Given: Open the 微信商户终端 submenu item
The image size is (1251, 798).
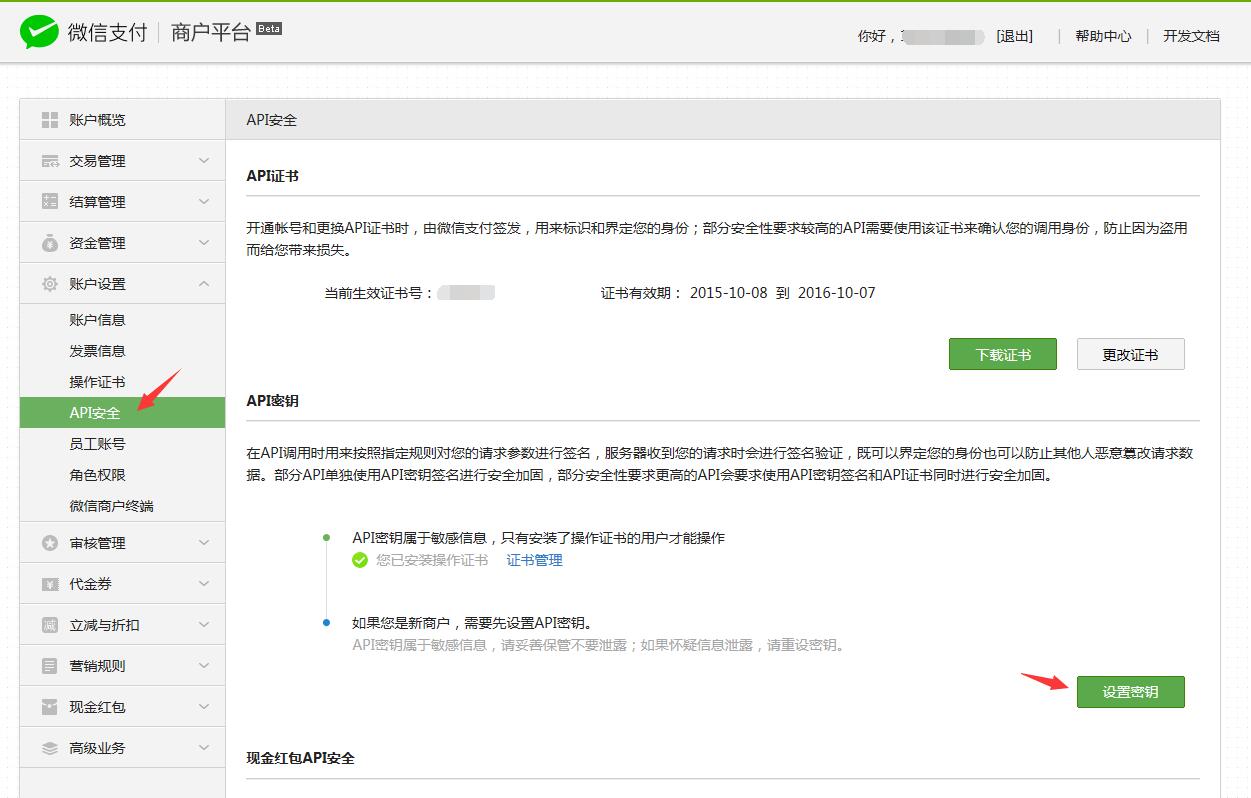Looking at the screenshot, I should pyautogui.click(x=111, y=506).
